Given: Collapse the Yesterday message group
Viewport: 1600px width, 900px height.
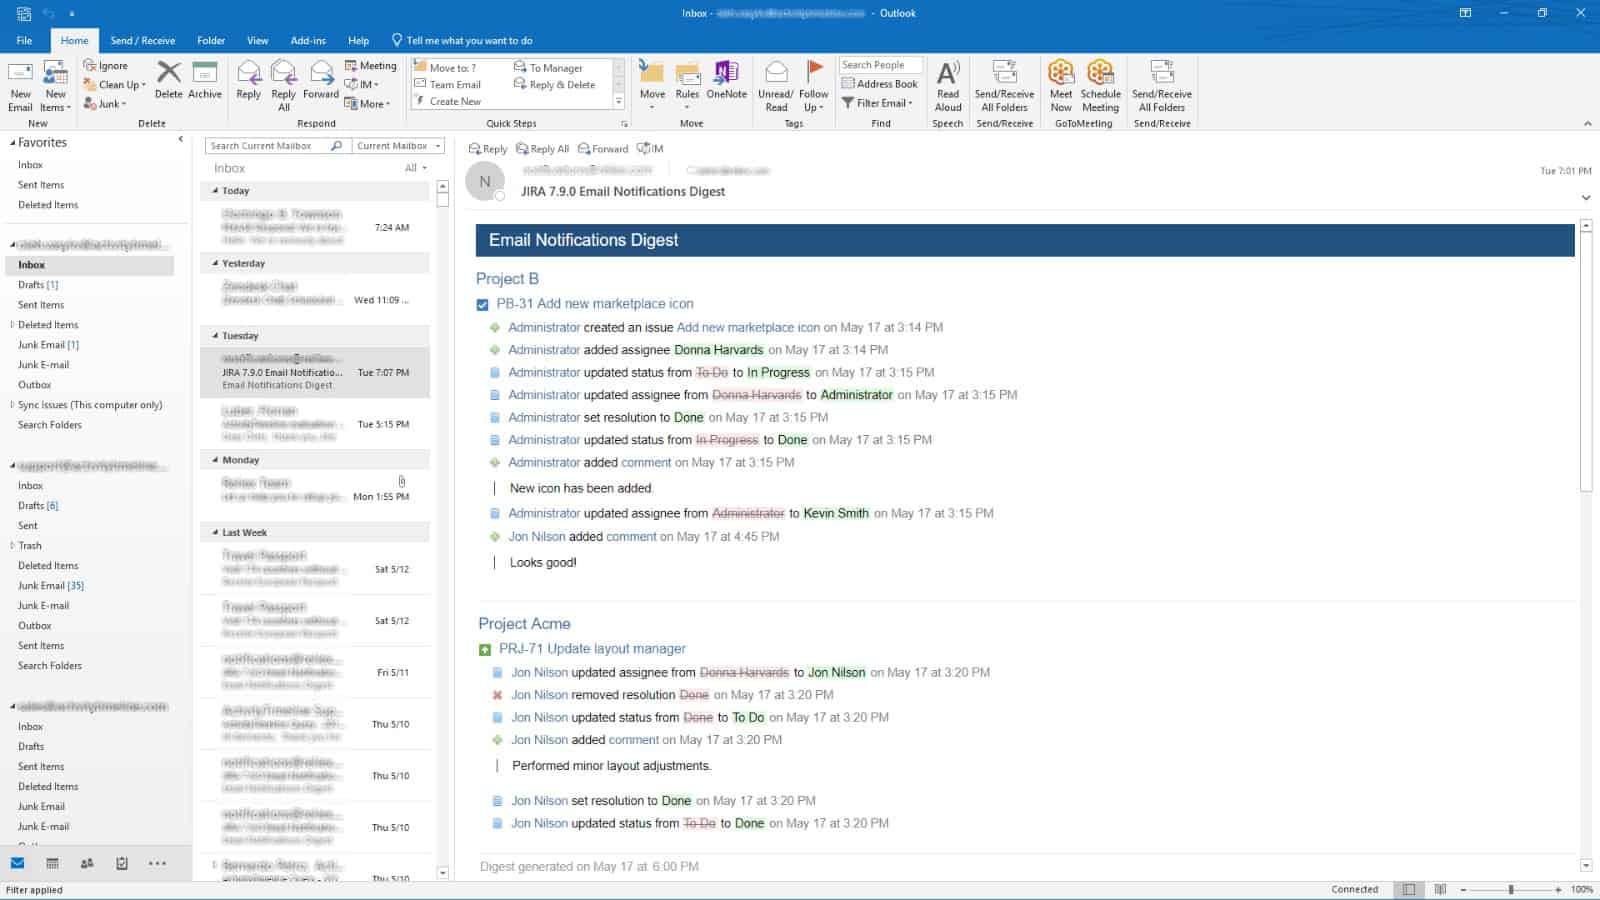Looking at the screenshot, I should point(213,263).
